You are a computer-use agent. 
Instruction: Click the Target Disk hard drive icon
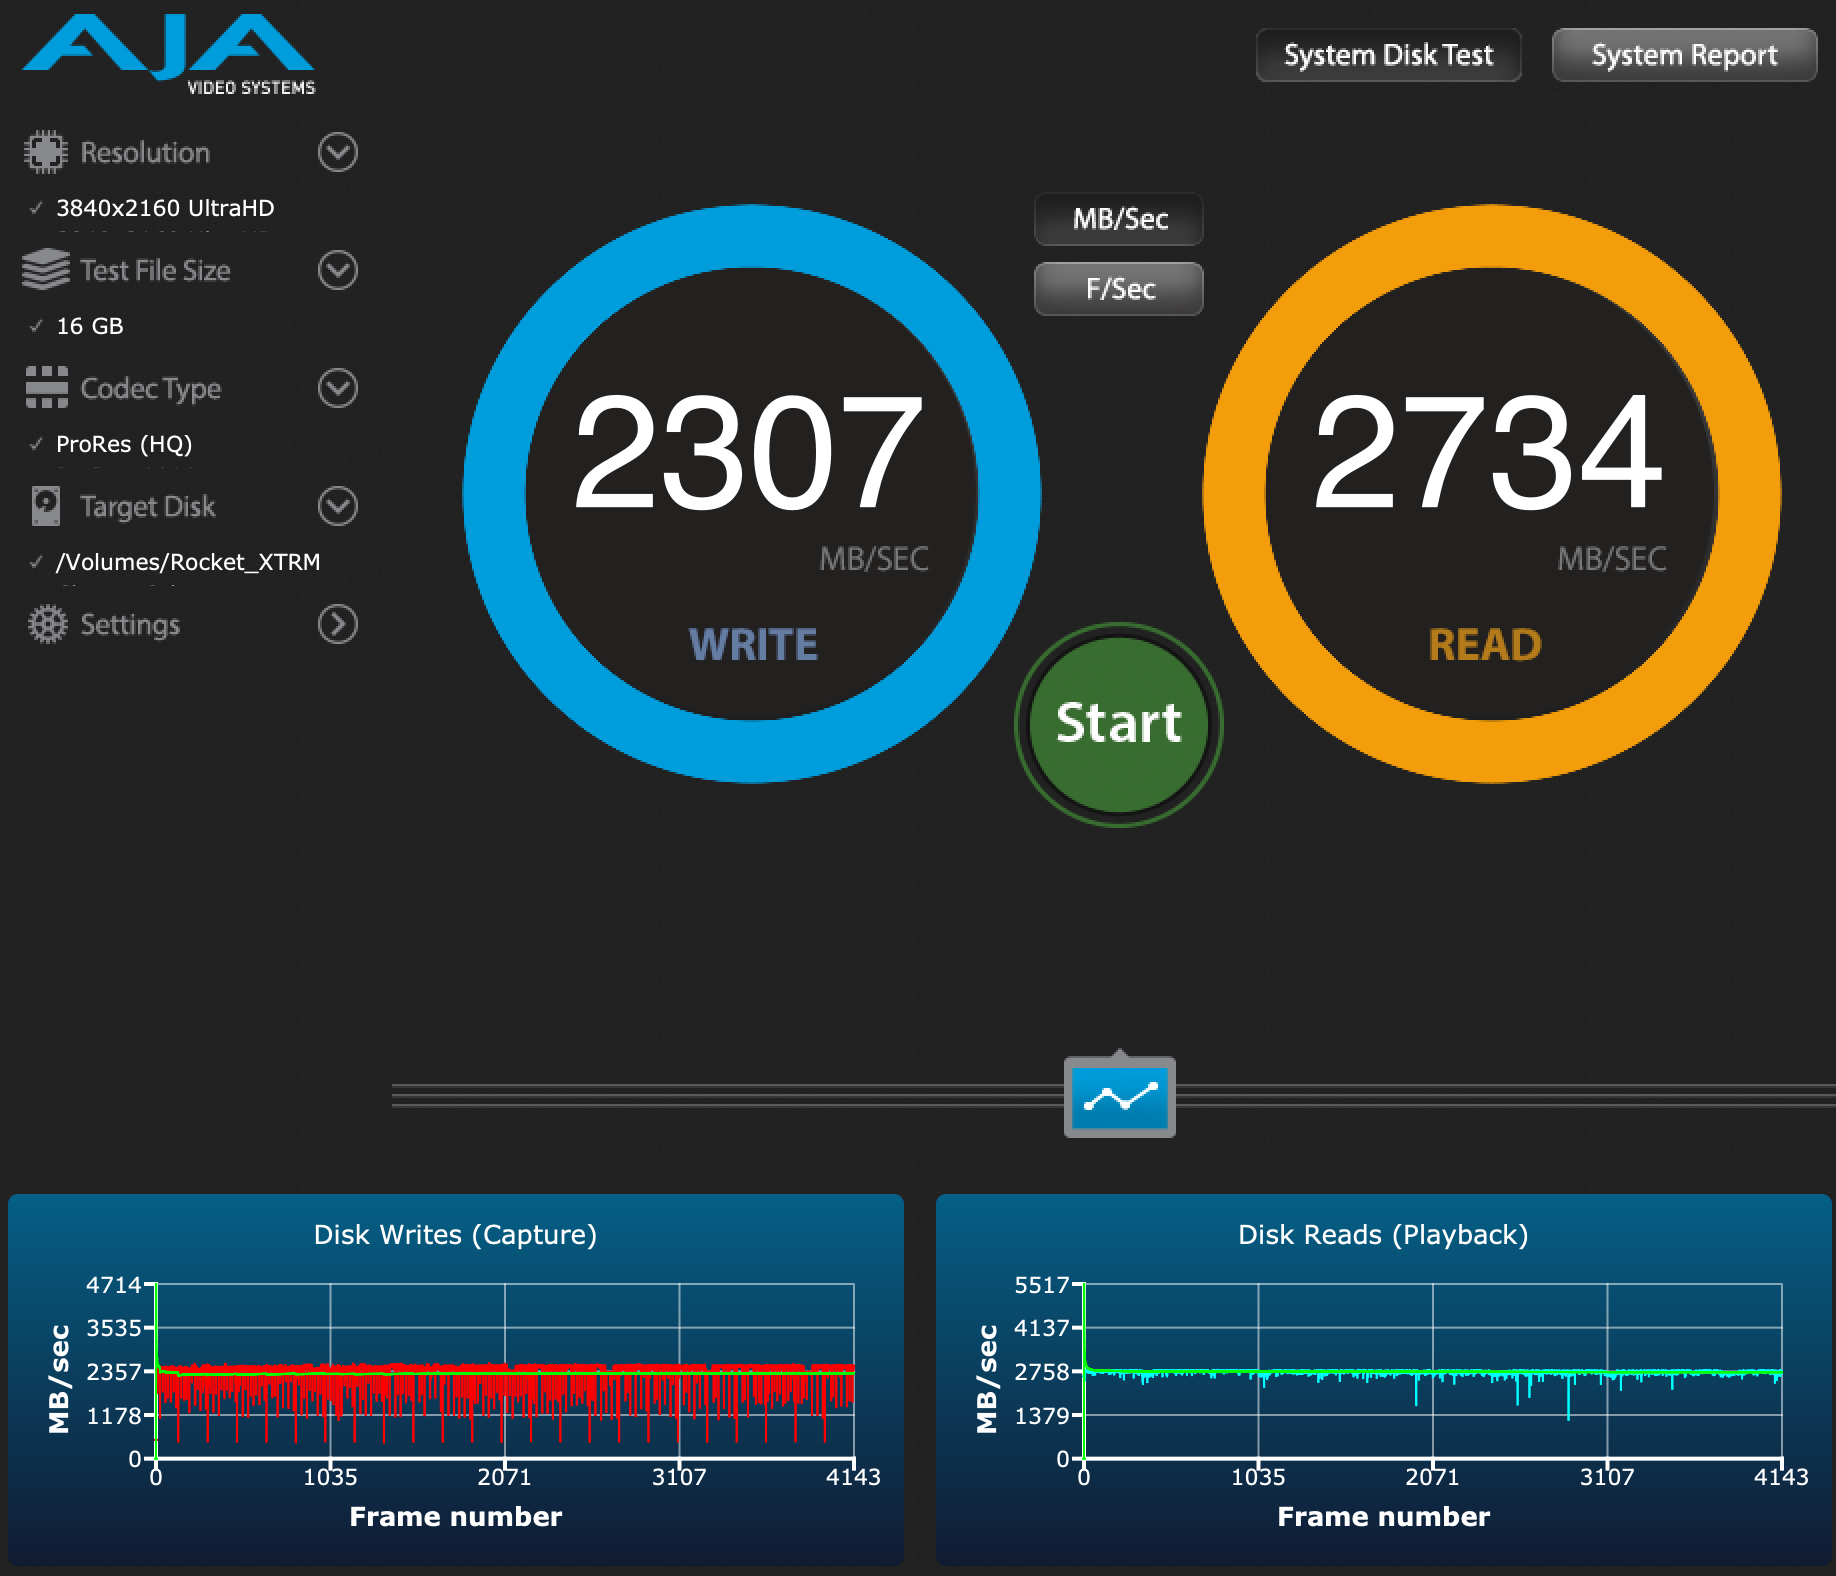click(x=46, y=506)
